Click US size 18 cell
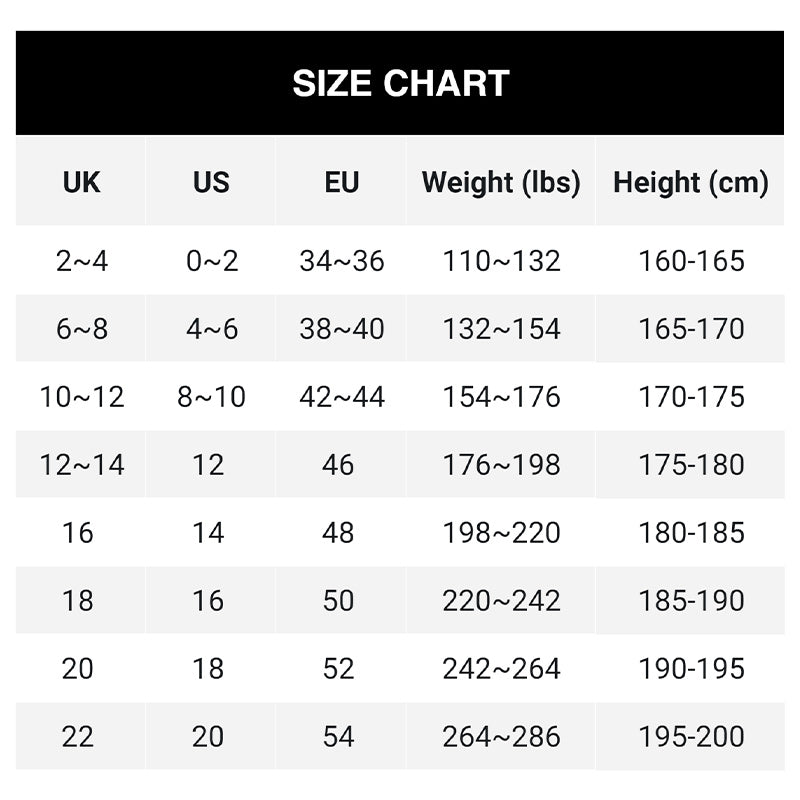Viewport: 800px width, 800px height. pyautogui.click(x=208, y=669)
